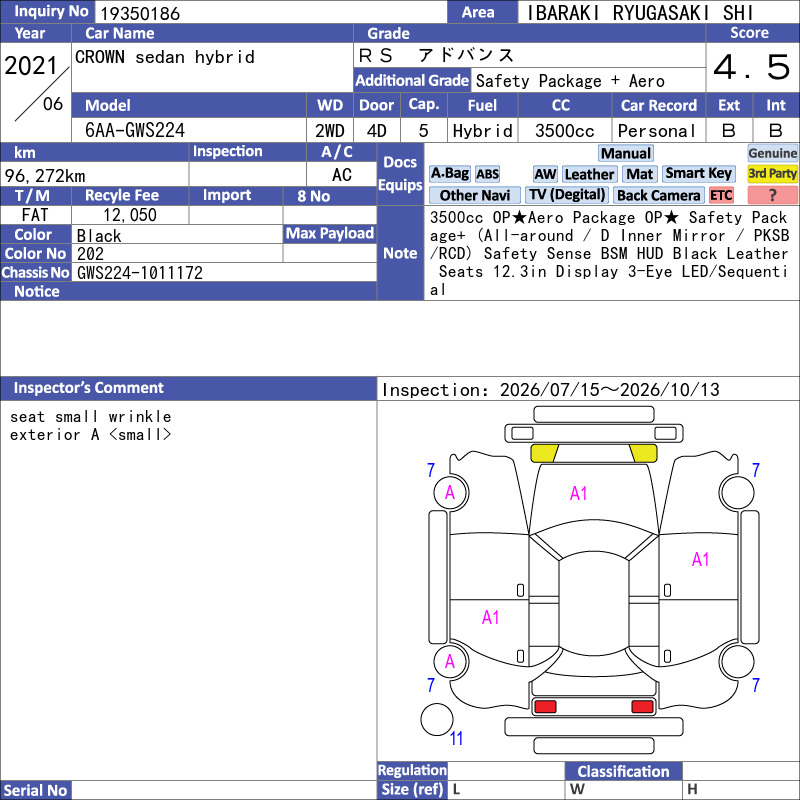Screen dimensions: 800x800
Task: Select the Notice header bar
Action: pos(188,291)
